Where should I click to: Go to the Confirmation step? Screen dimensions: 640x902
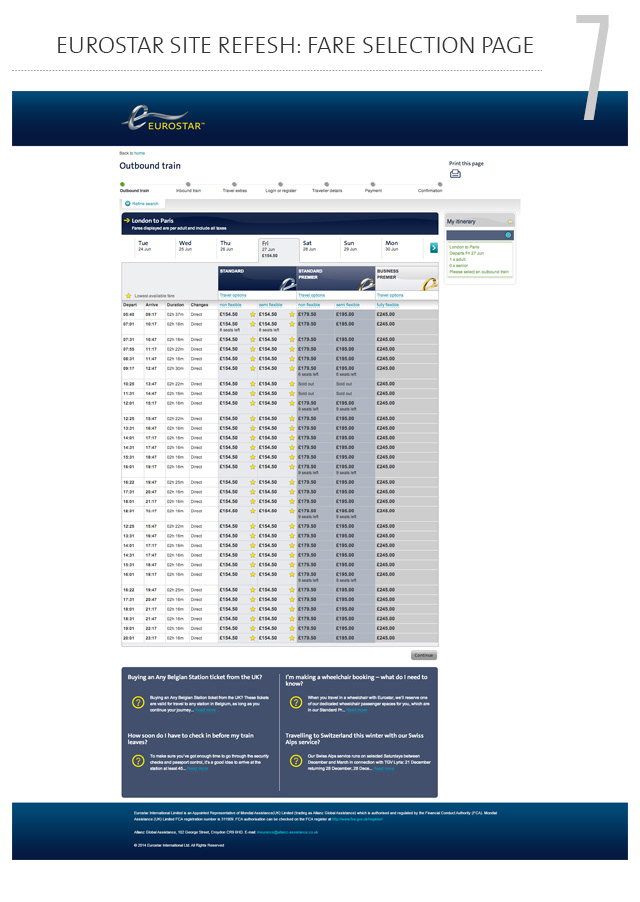click(x=430, y=188)
